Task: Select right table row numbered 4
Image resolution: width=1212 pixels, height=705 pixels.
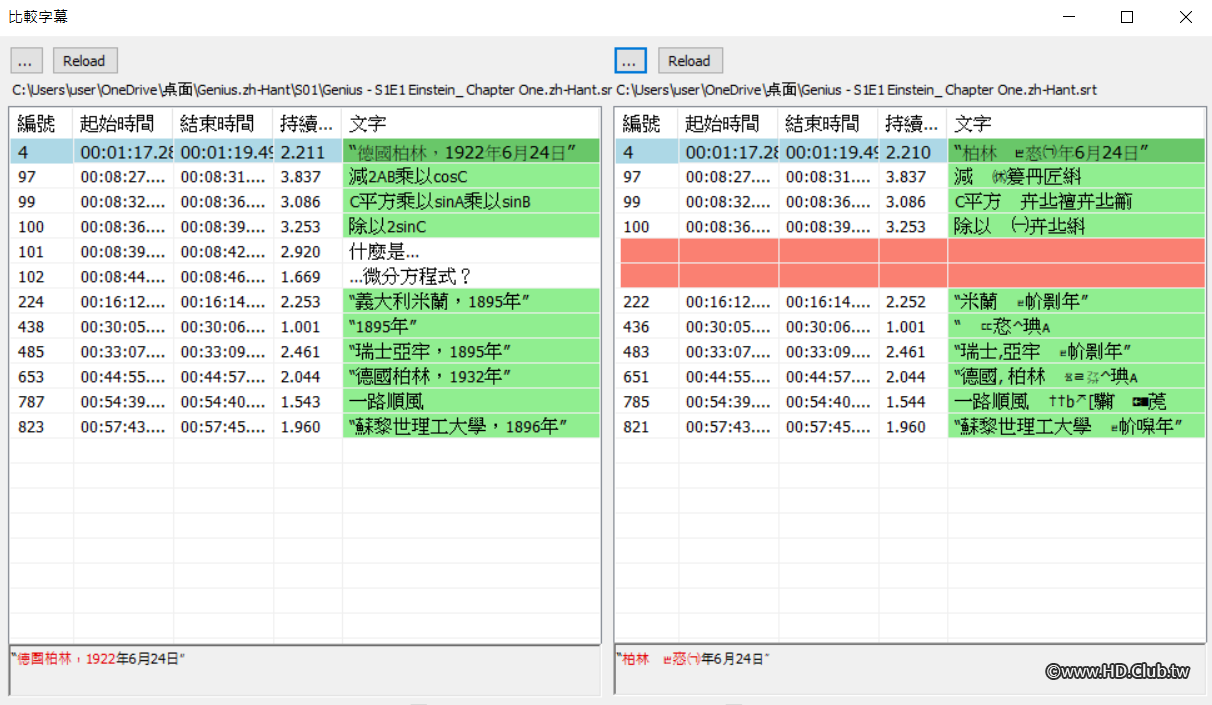Action: (910, 152)
